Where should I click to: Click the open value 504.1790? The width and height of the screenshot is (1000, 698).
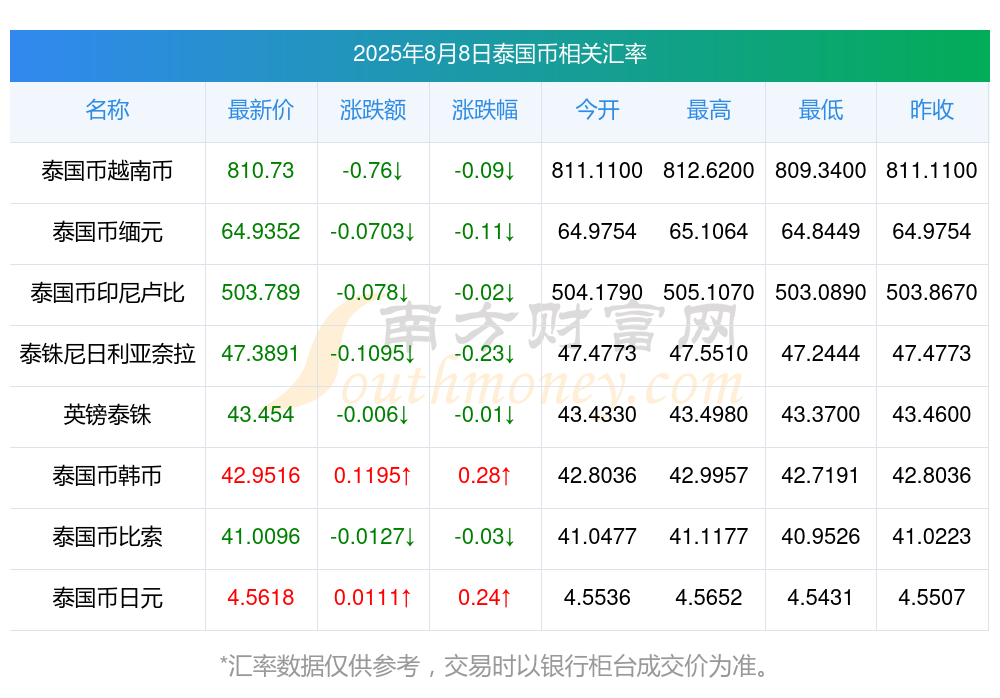tap(597, 293)
